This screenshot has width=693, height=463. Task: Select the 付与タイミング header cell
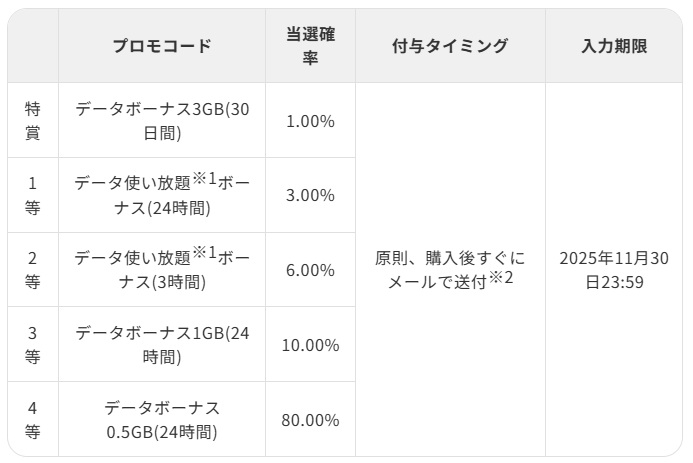pyautogui.click(x=450, y=46)
